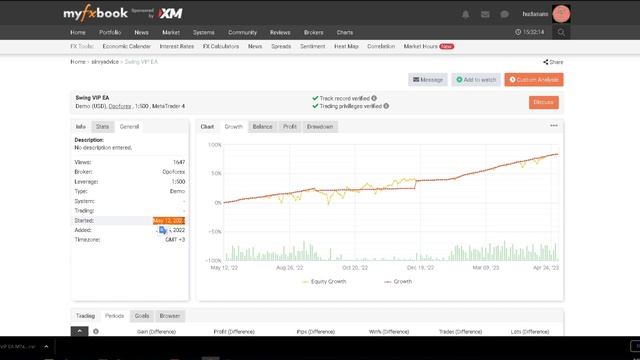Select the Drawdown chart tab

[x=320, y=127]
